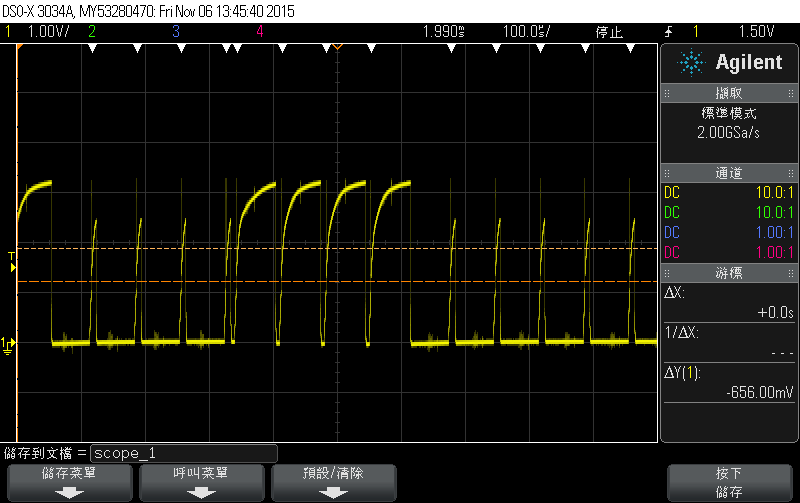Select the trigger level T marker

(12, 262)
